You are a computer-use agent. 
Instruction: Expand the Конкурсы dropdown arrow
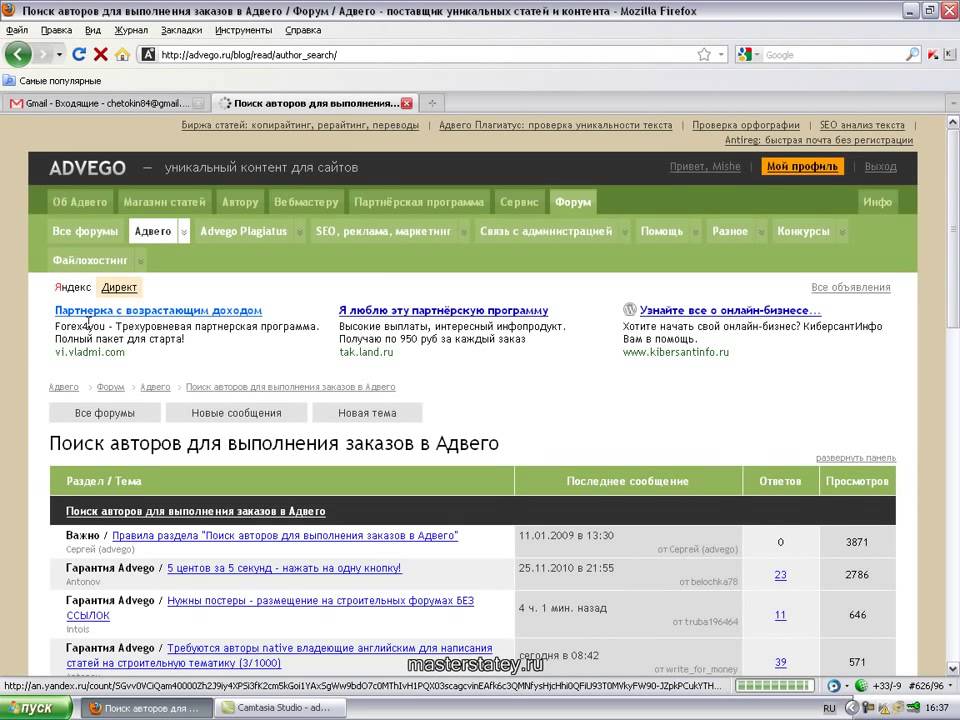tap(842, 231)
